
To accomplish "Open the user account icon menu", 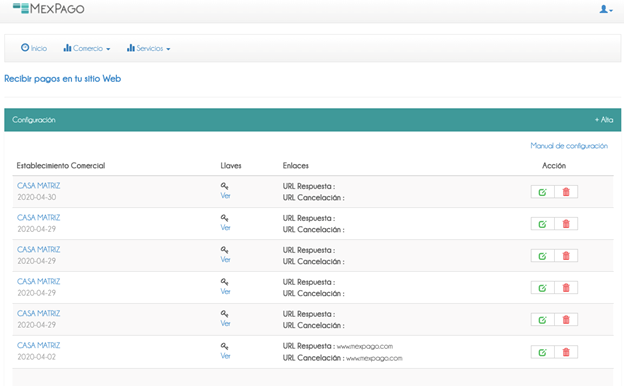I will click(606, 9).
